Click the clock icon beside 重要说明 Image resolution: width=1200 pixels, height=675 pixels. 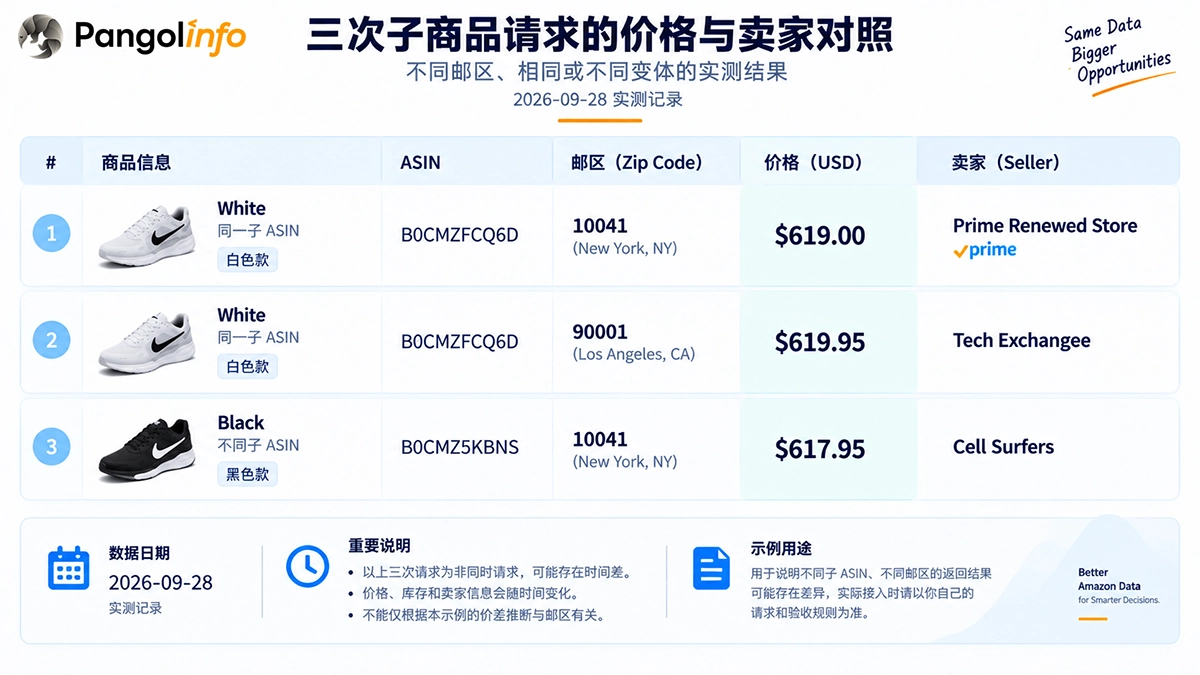[x=308, y=567]
